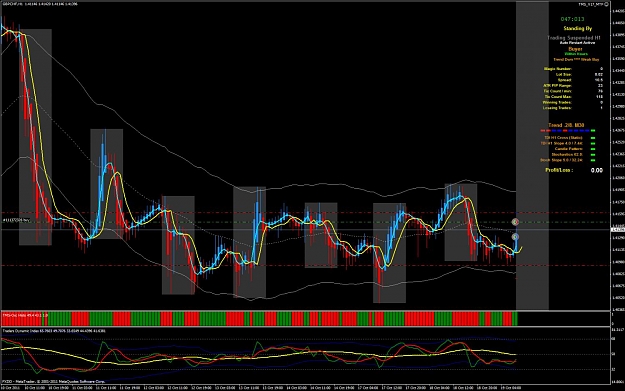Image resolution: width=625 pixels, height=391 pixels.
Task: Click the Trading Suspended H1 message
Action: 574,38
